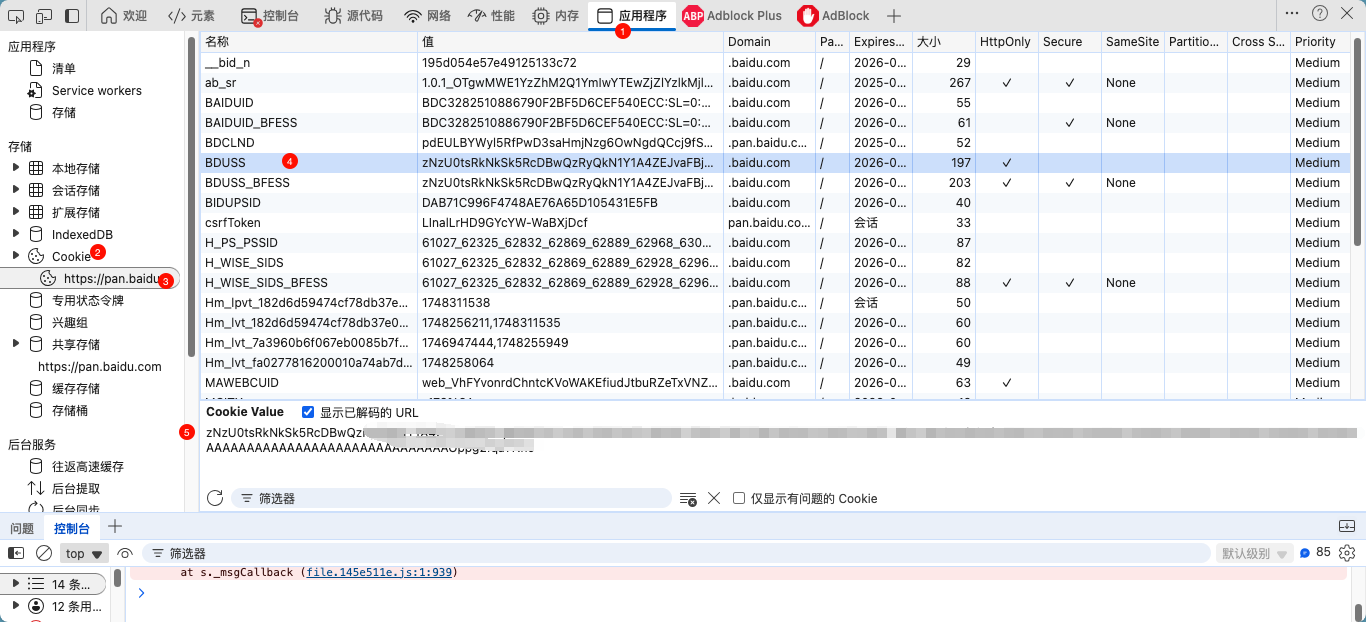Open file.145e511e.js source link
Viewport: 1366px width, 622px height.
[x=380, y=573]
